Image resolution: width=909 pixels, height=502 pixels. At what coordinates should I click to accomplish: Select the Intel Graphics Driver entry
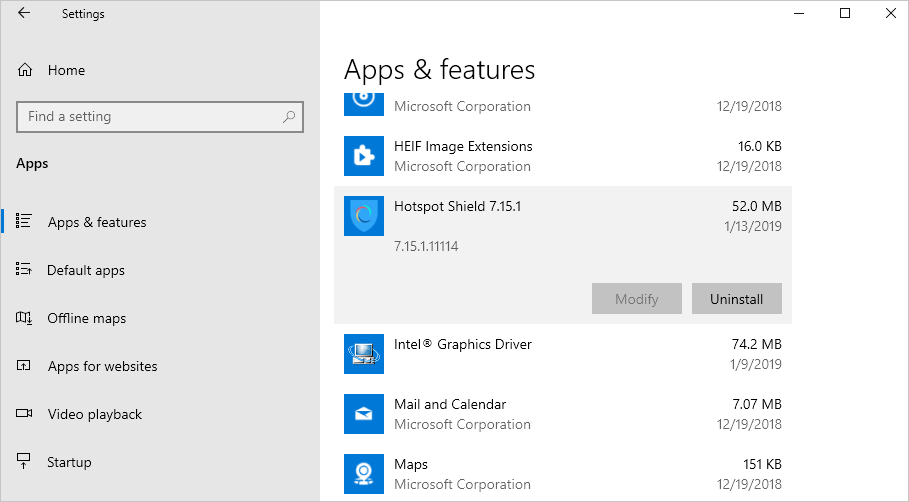point(562,354)
